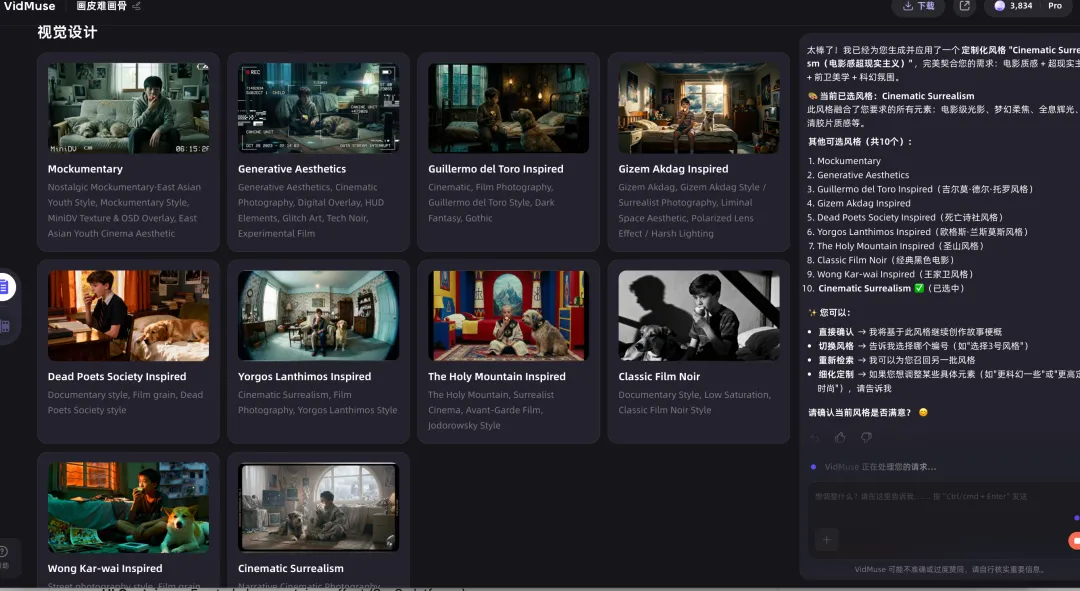Screen dimensions: 1080x591
Task: Click the reply arrow icon under the chat message
Action: (815, 437)
